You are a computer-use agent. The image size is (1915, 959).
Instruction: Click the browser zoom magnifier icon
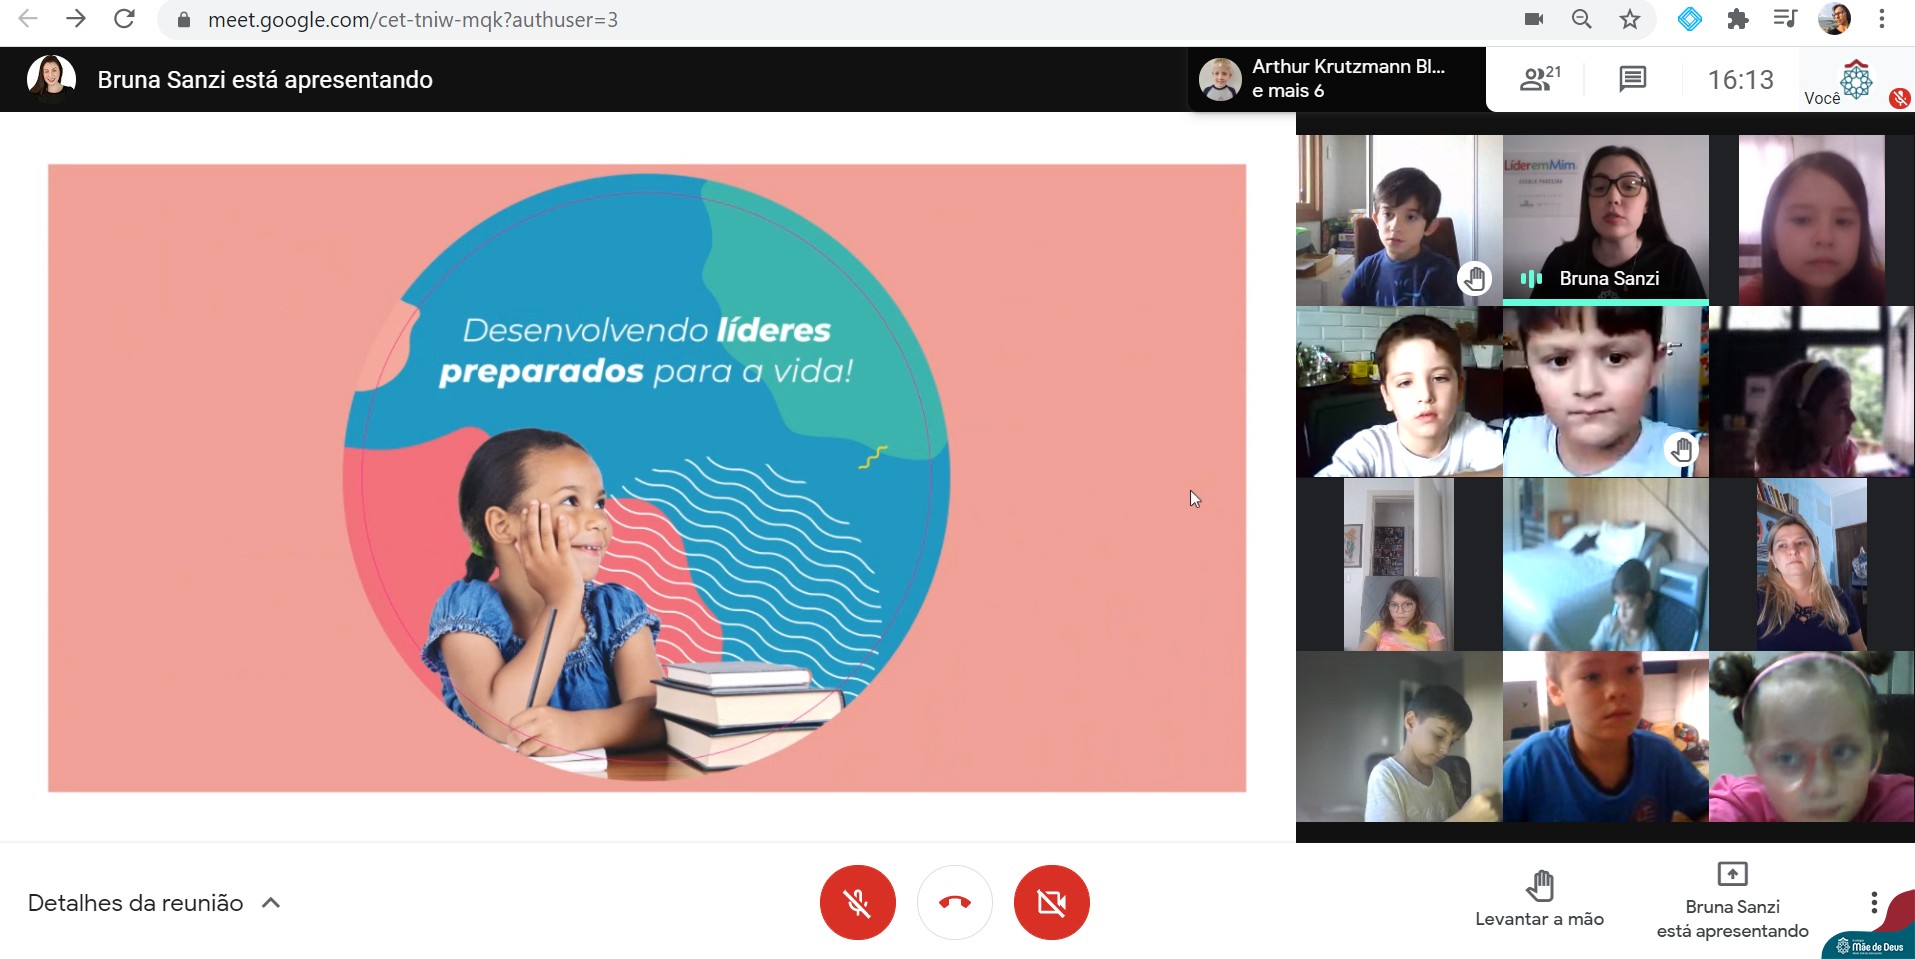[1581, 19]
